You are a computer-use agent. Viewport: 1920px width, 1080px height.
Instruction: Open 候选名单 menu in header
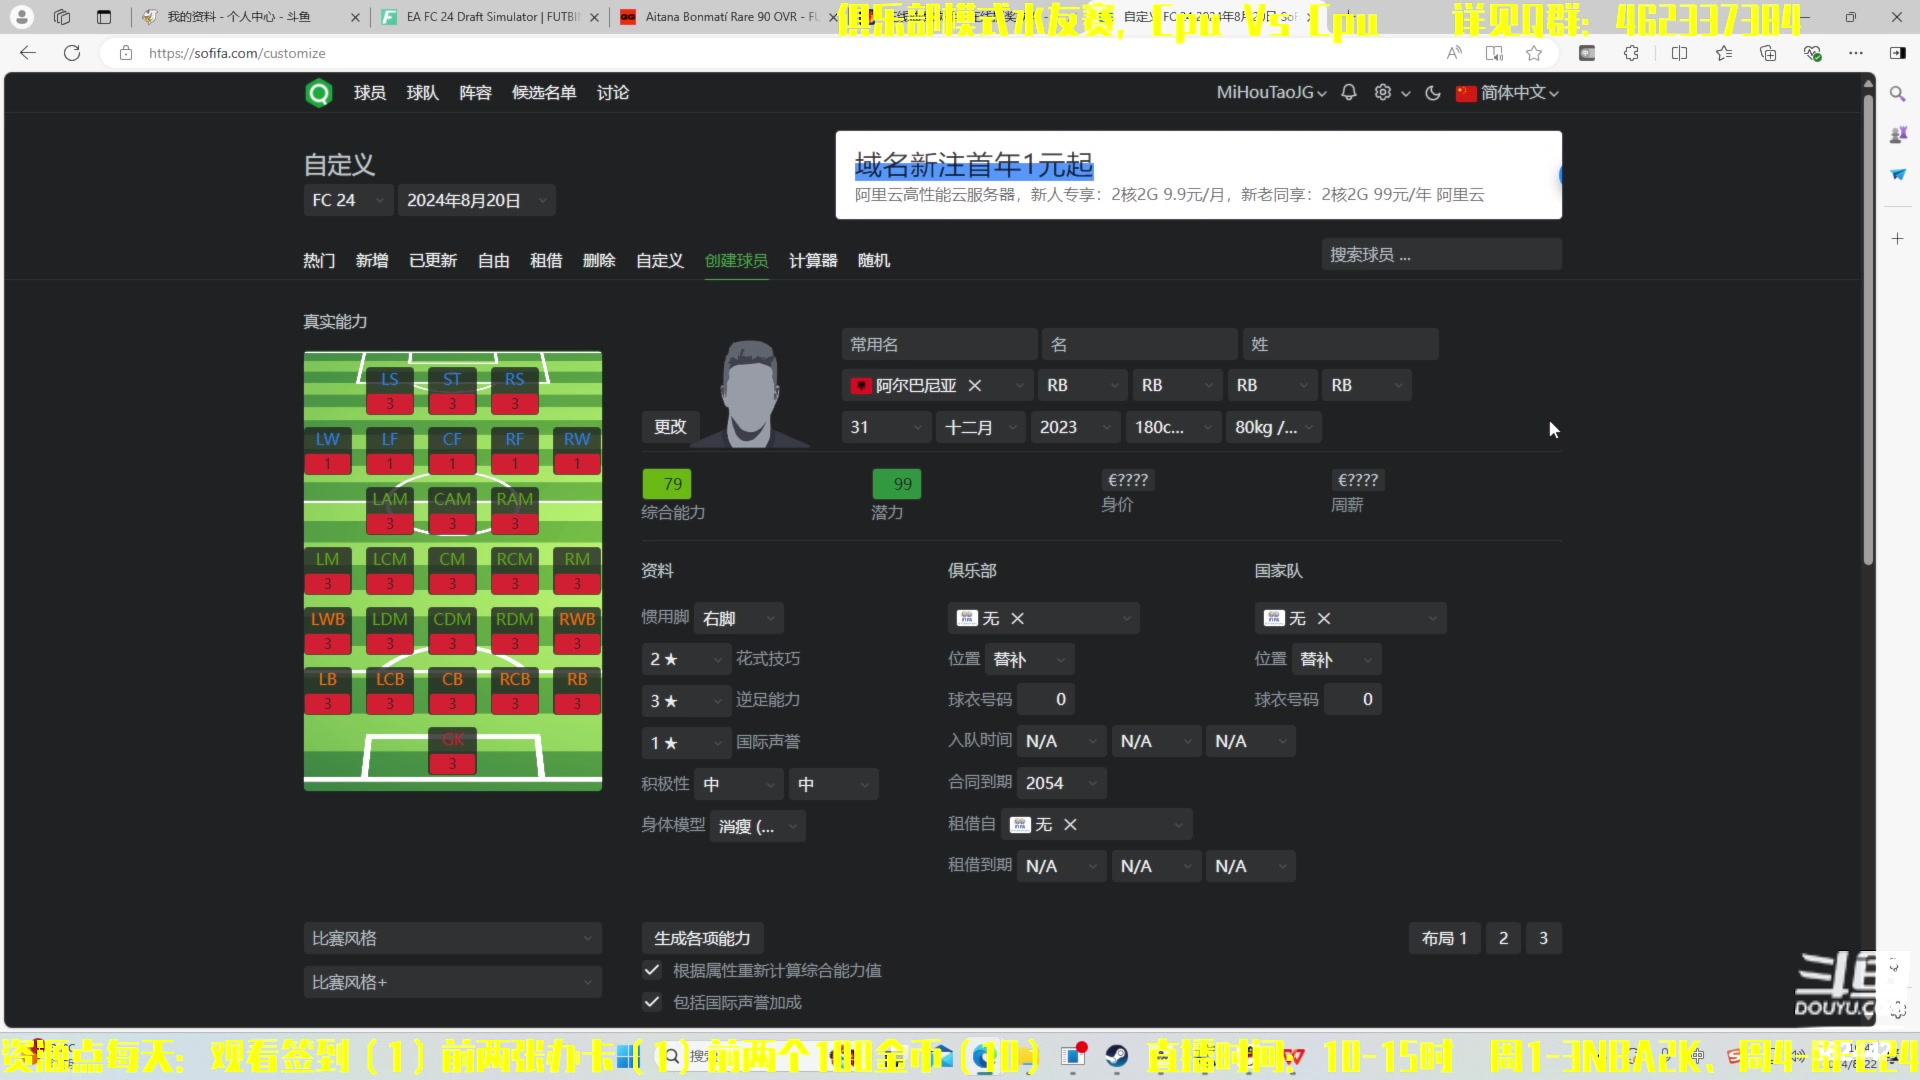pyautogui.click(x=544, y=92)
